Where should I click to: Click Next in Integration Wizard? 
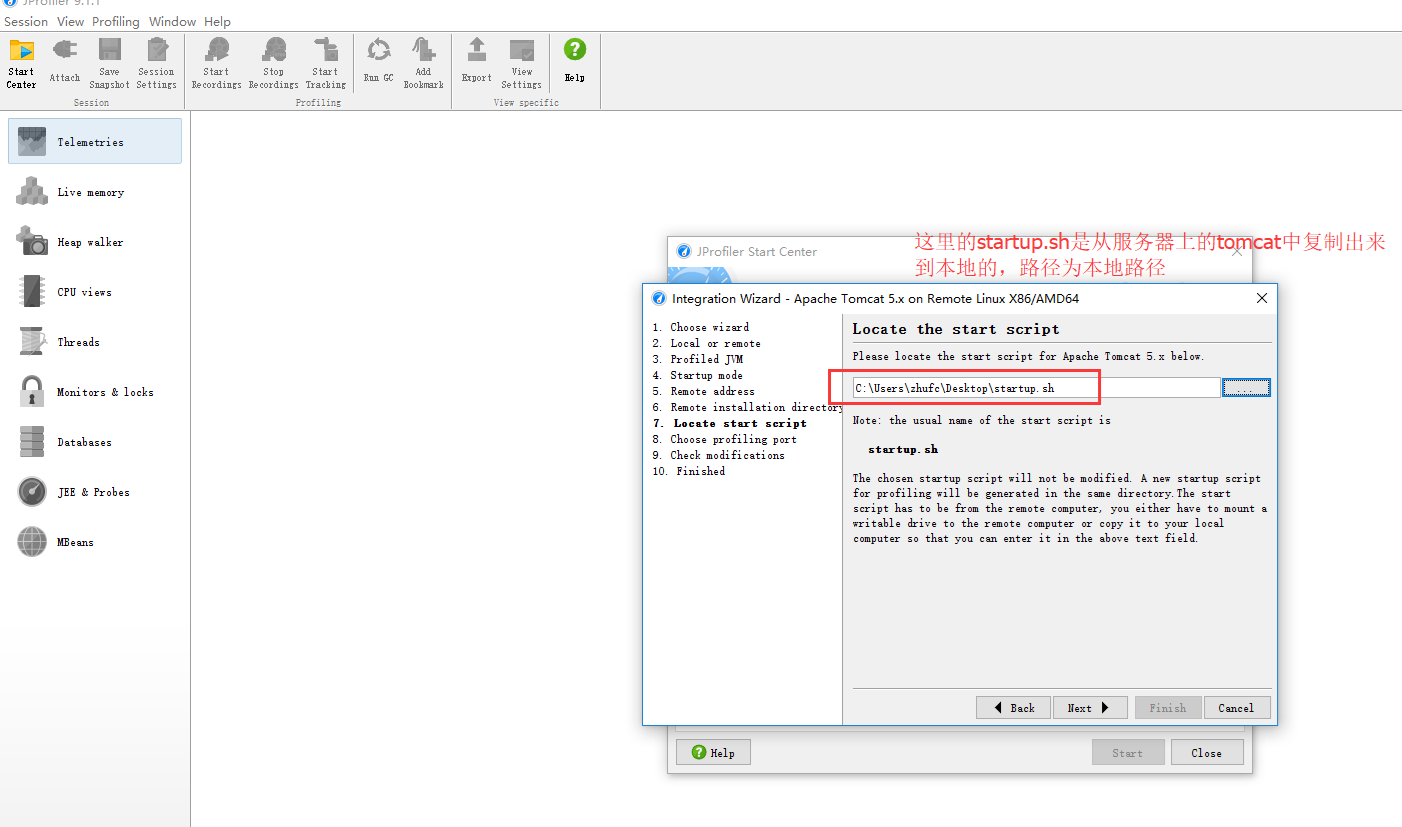tap(1090, 708)
